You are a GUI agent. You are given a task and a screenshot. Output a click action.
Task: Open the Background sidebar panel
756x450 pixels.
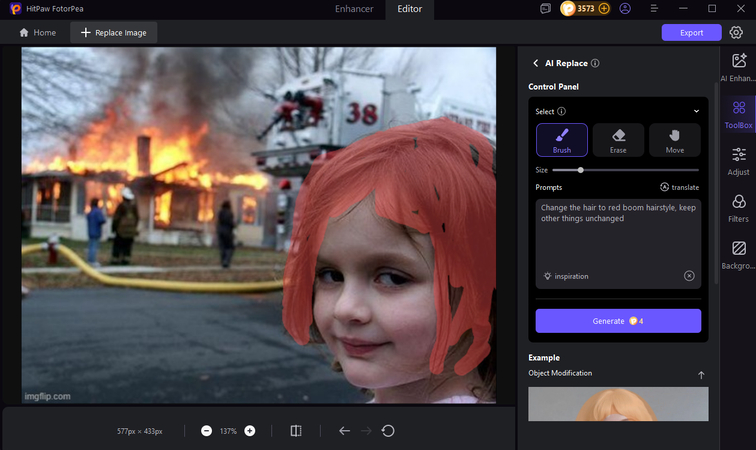[738, 254]
